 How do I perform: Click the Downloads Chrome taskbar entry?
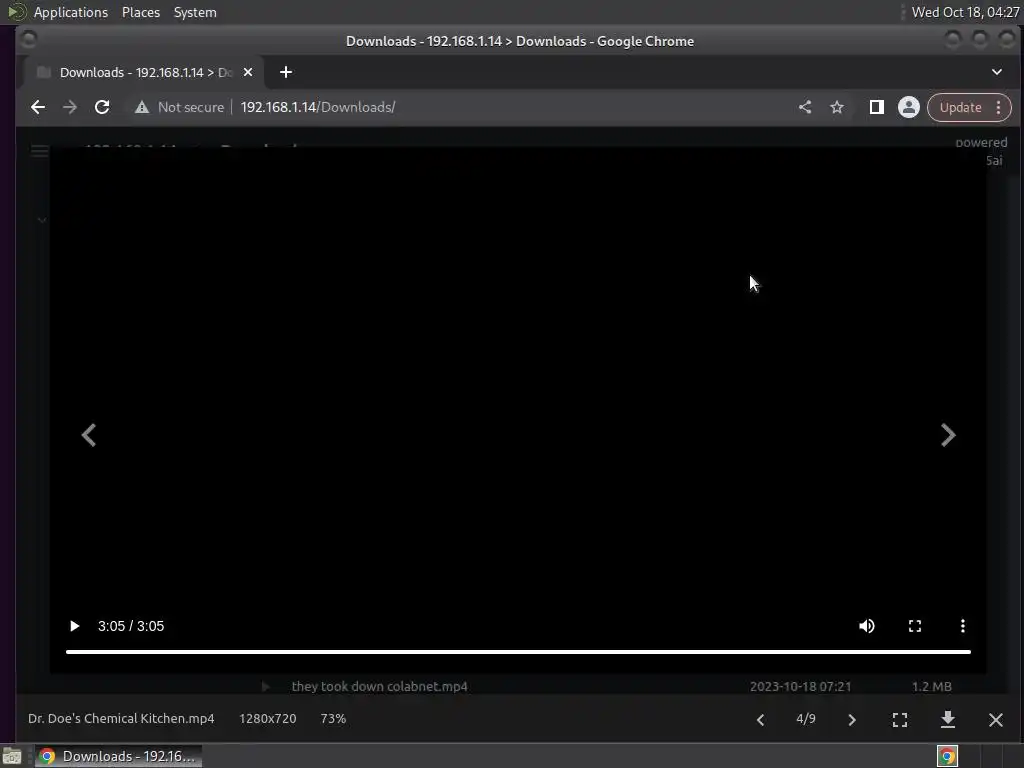tap(118, 756)
